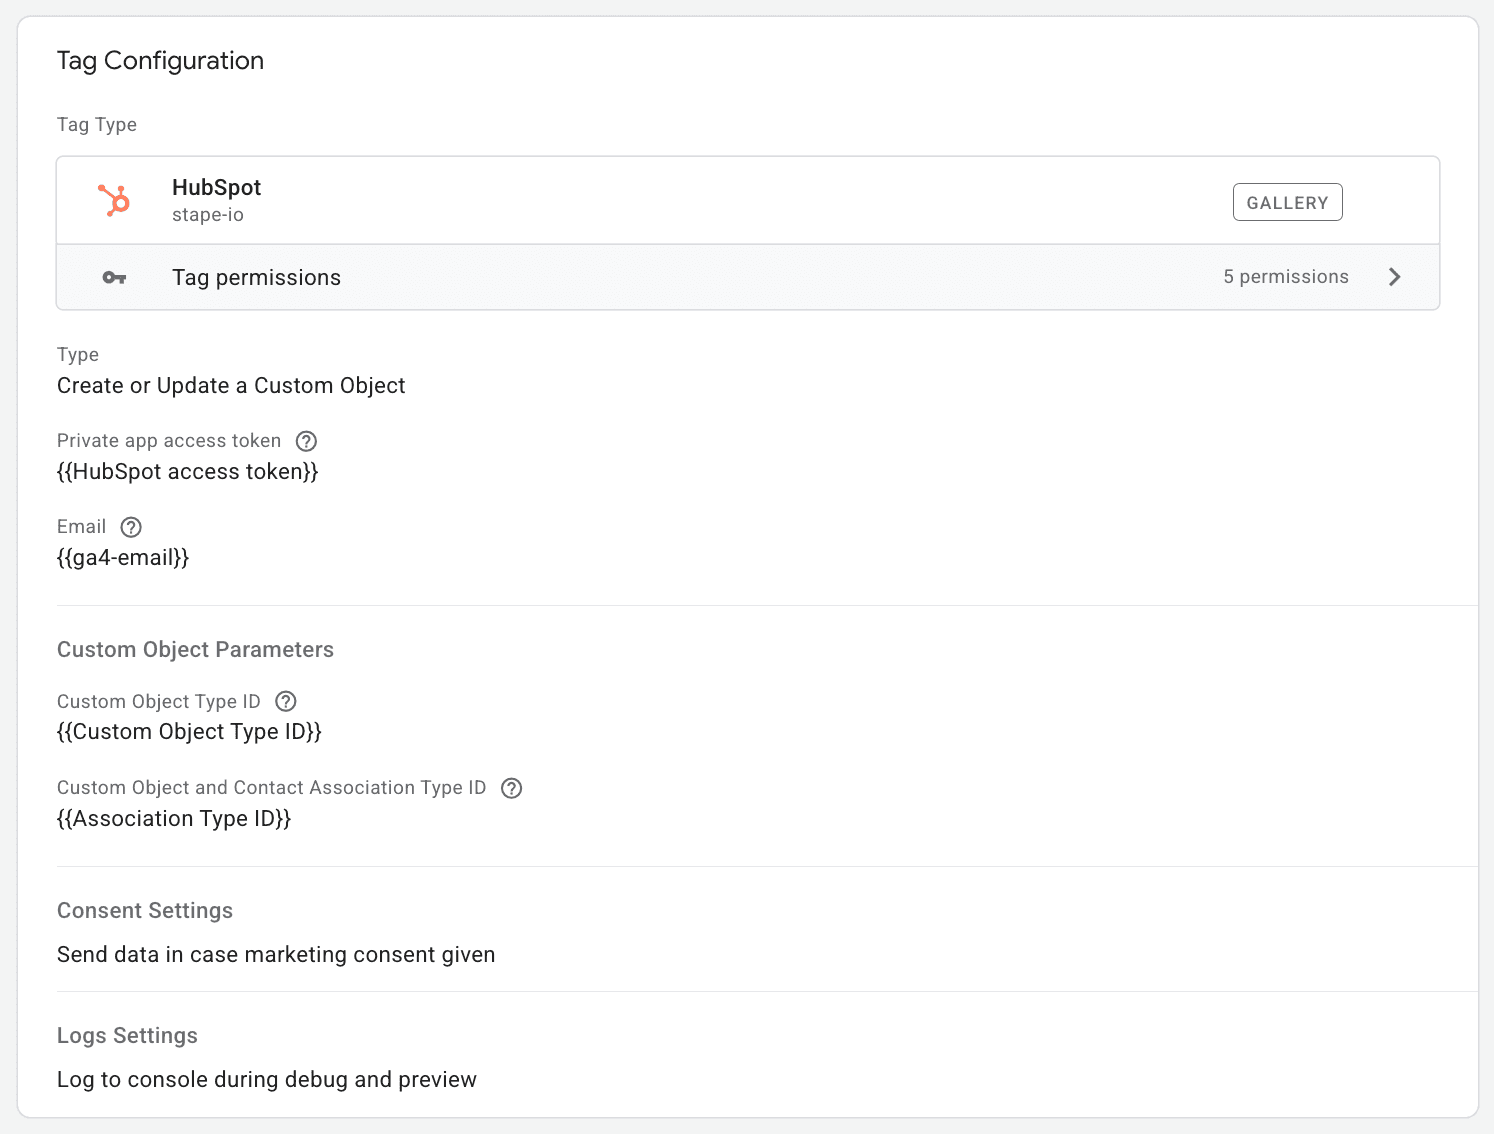This screenshot has height=1134, width=1494.
Task: Edit the Custom Object Type ID value
Action: 189,731
